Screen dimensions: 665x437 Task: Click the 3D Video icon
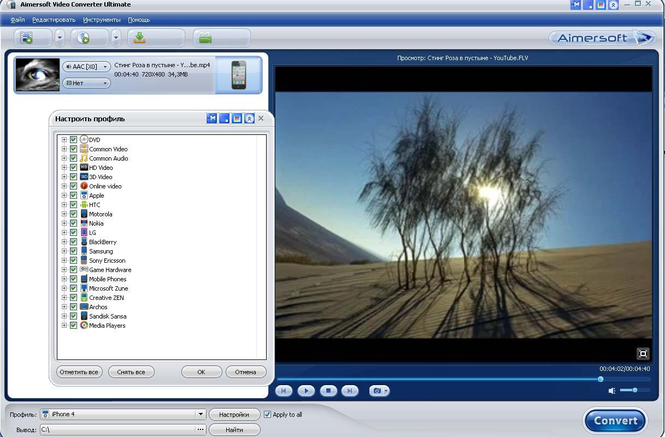[x=84, y=176]
